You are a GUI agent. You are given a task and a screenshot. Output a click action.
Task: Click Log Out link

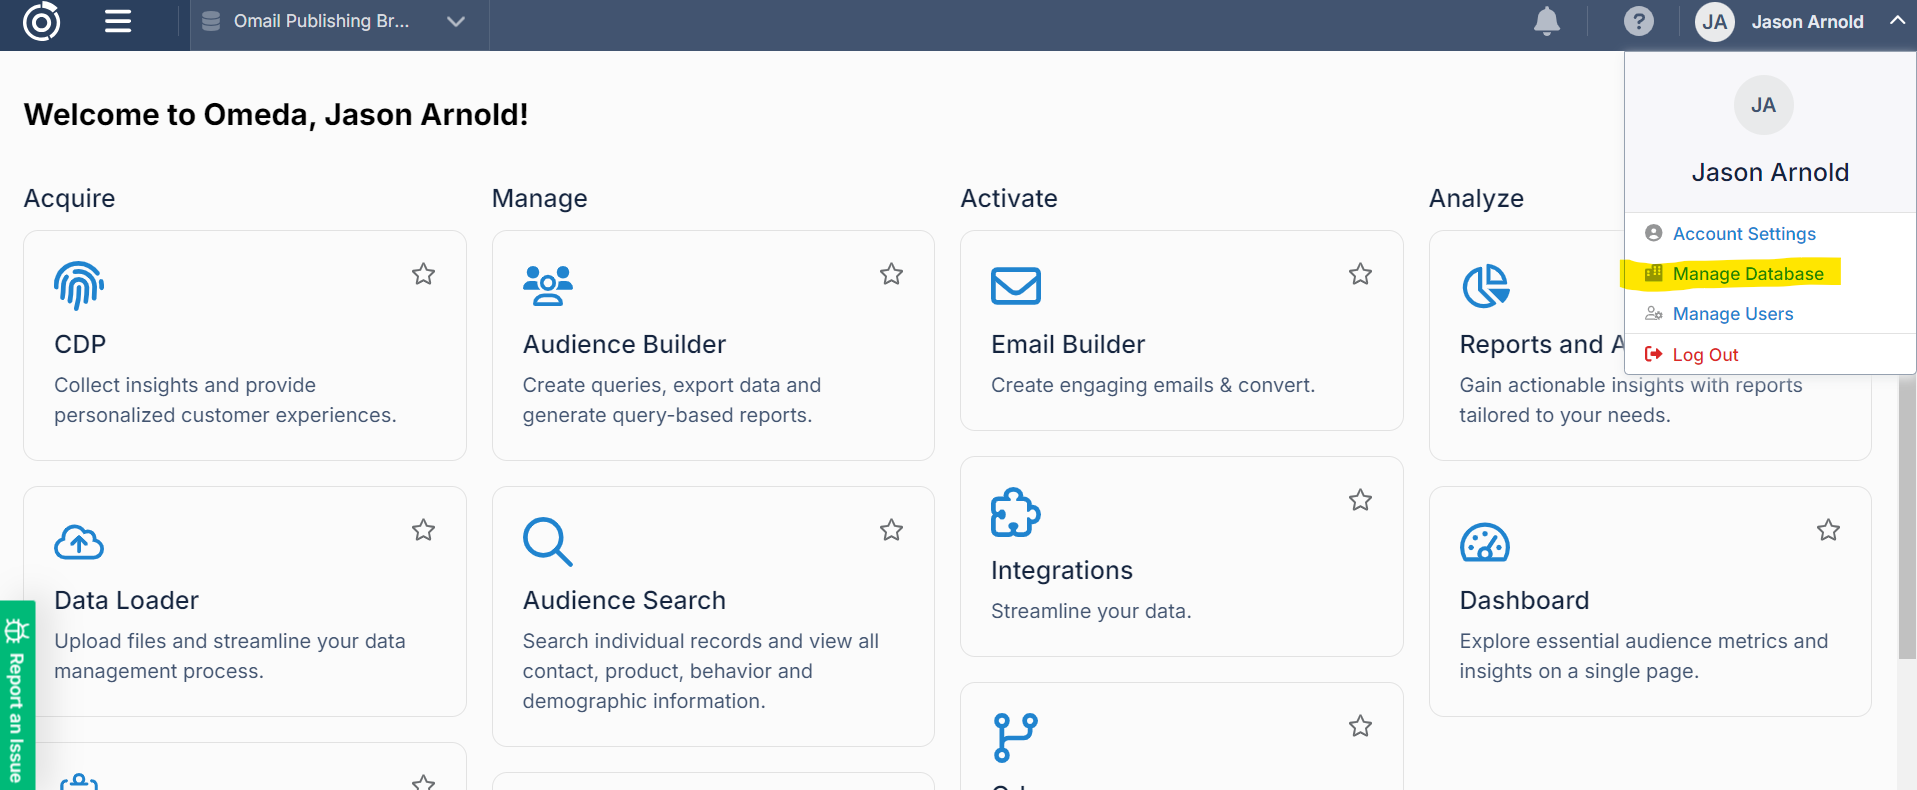coord(1704,355)
